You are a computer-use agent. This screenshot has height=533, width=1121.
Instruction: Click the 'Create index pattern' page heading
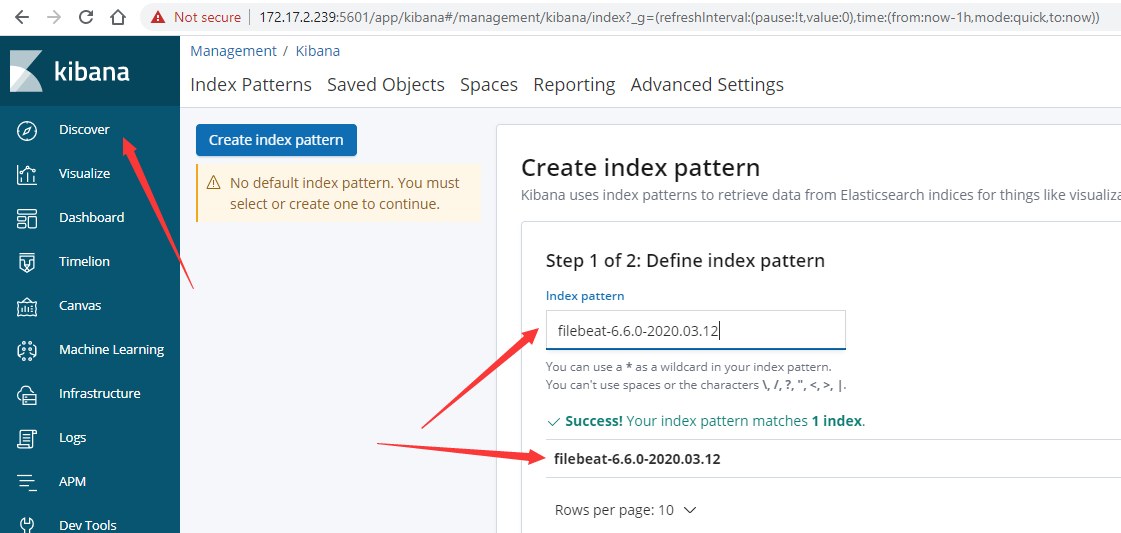(641, 168)
